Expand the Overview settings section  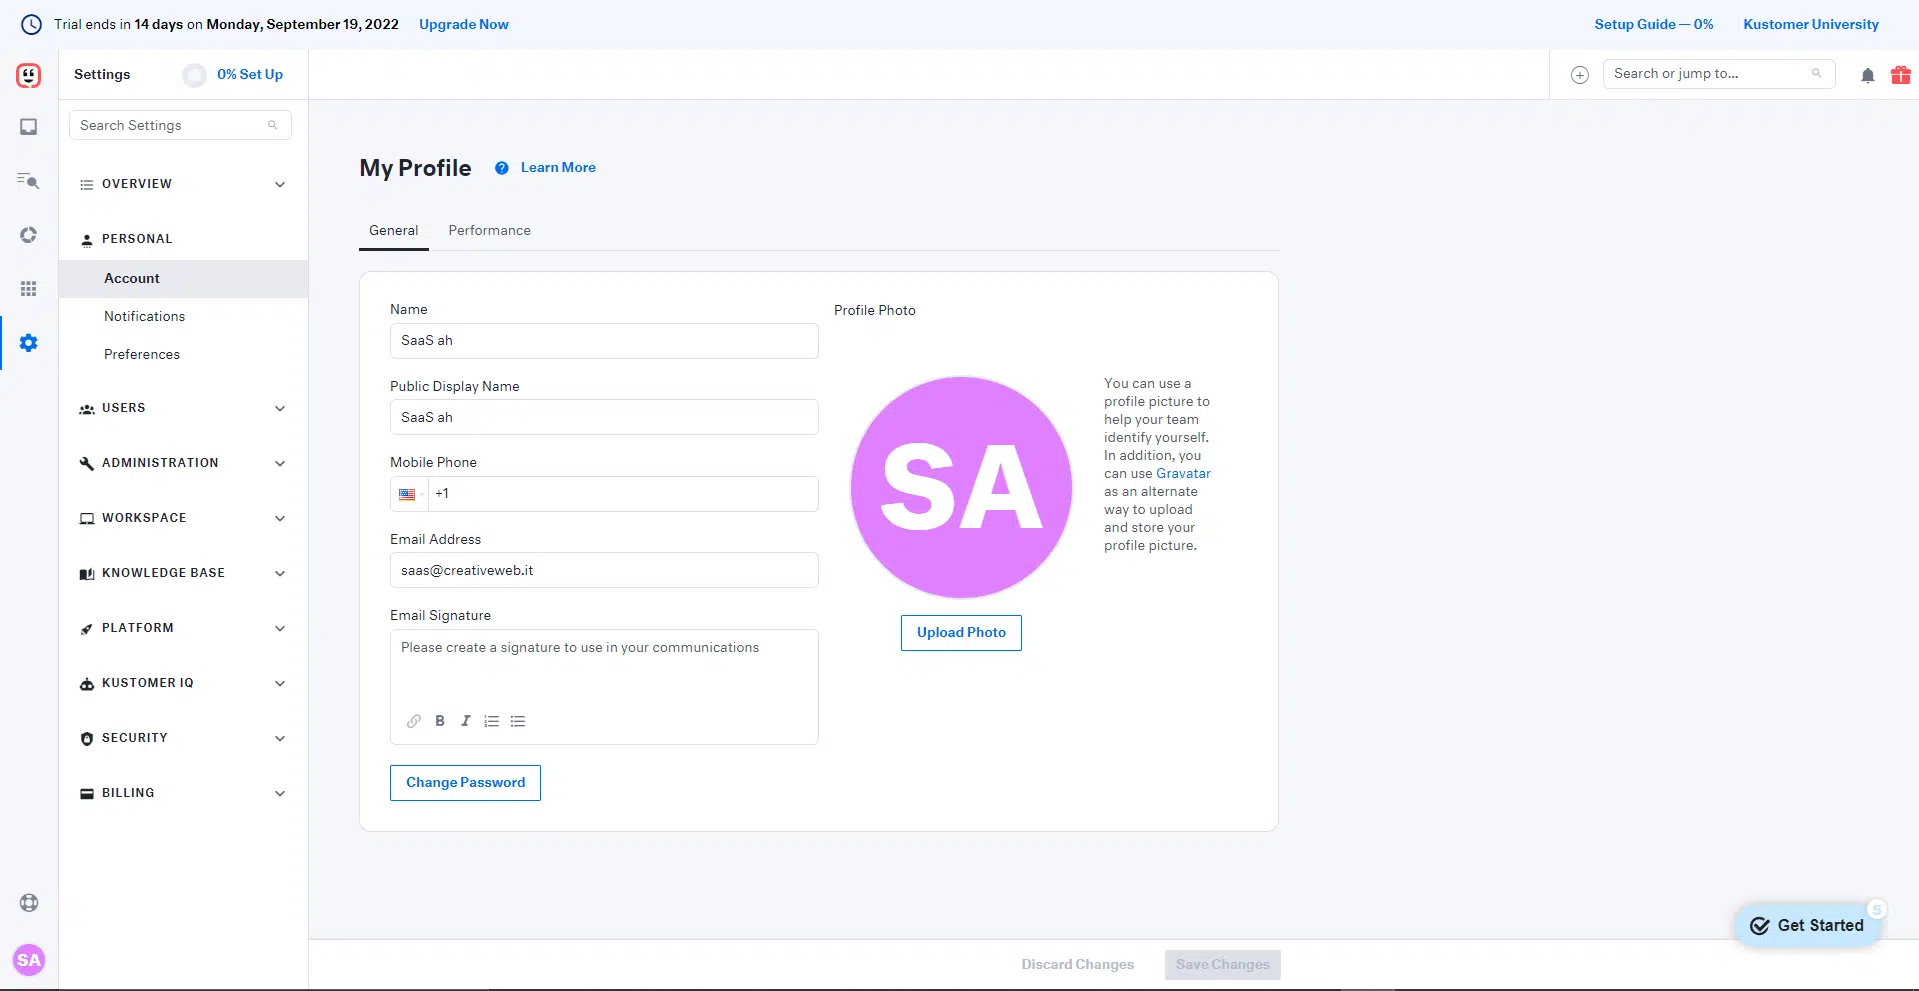tap(183, 184)
